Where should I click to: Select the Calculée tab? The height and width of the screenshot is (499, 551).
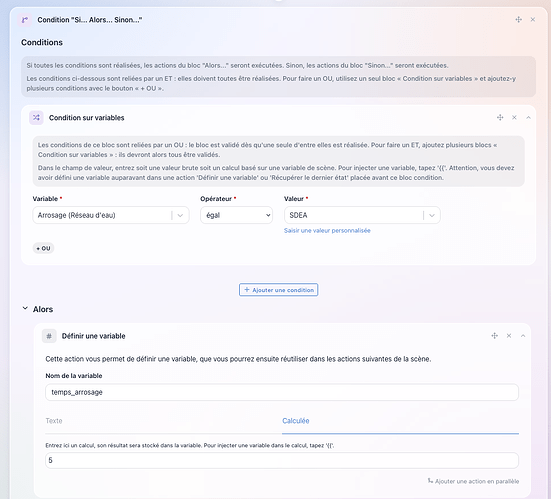pyautogui.click(x=296, y=421)
